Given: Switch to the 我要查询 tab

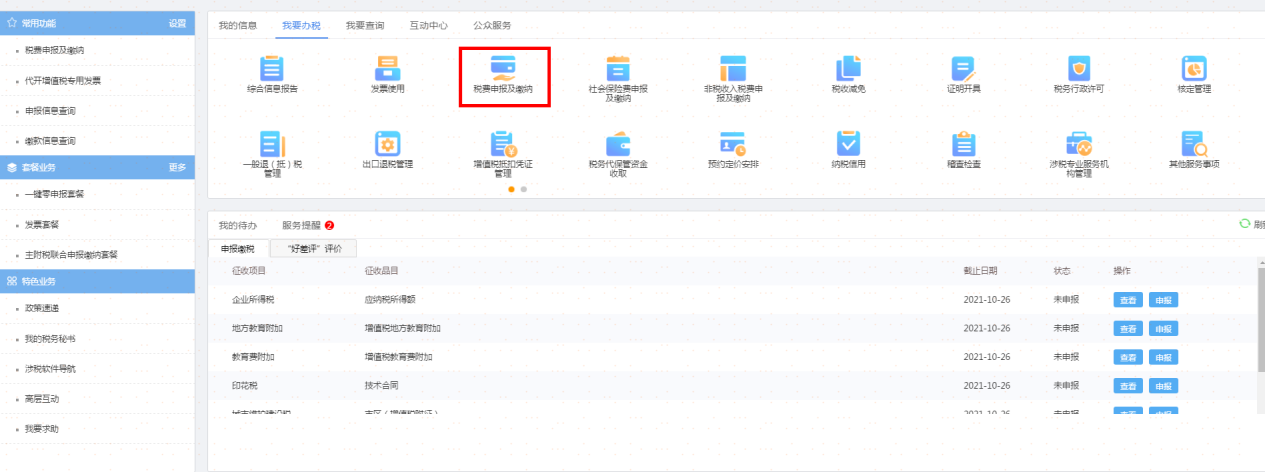Looking at the screenshot, I should 365,25.
